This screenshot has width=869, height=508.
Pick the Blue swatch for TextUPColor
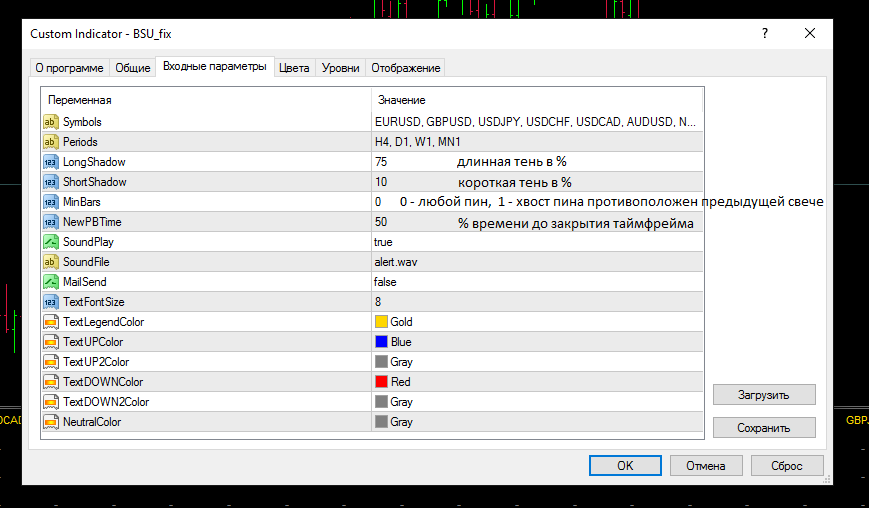tap(381, 341)
